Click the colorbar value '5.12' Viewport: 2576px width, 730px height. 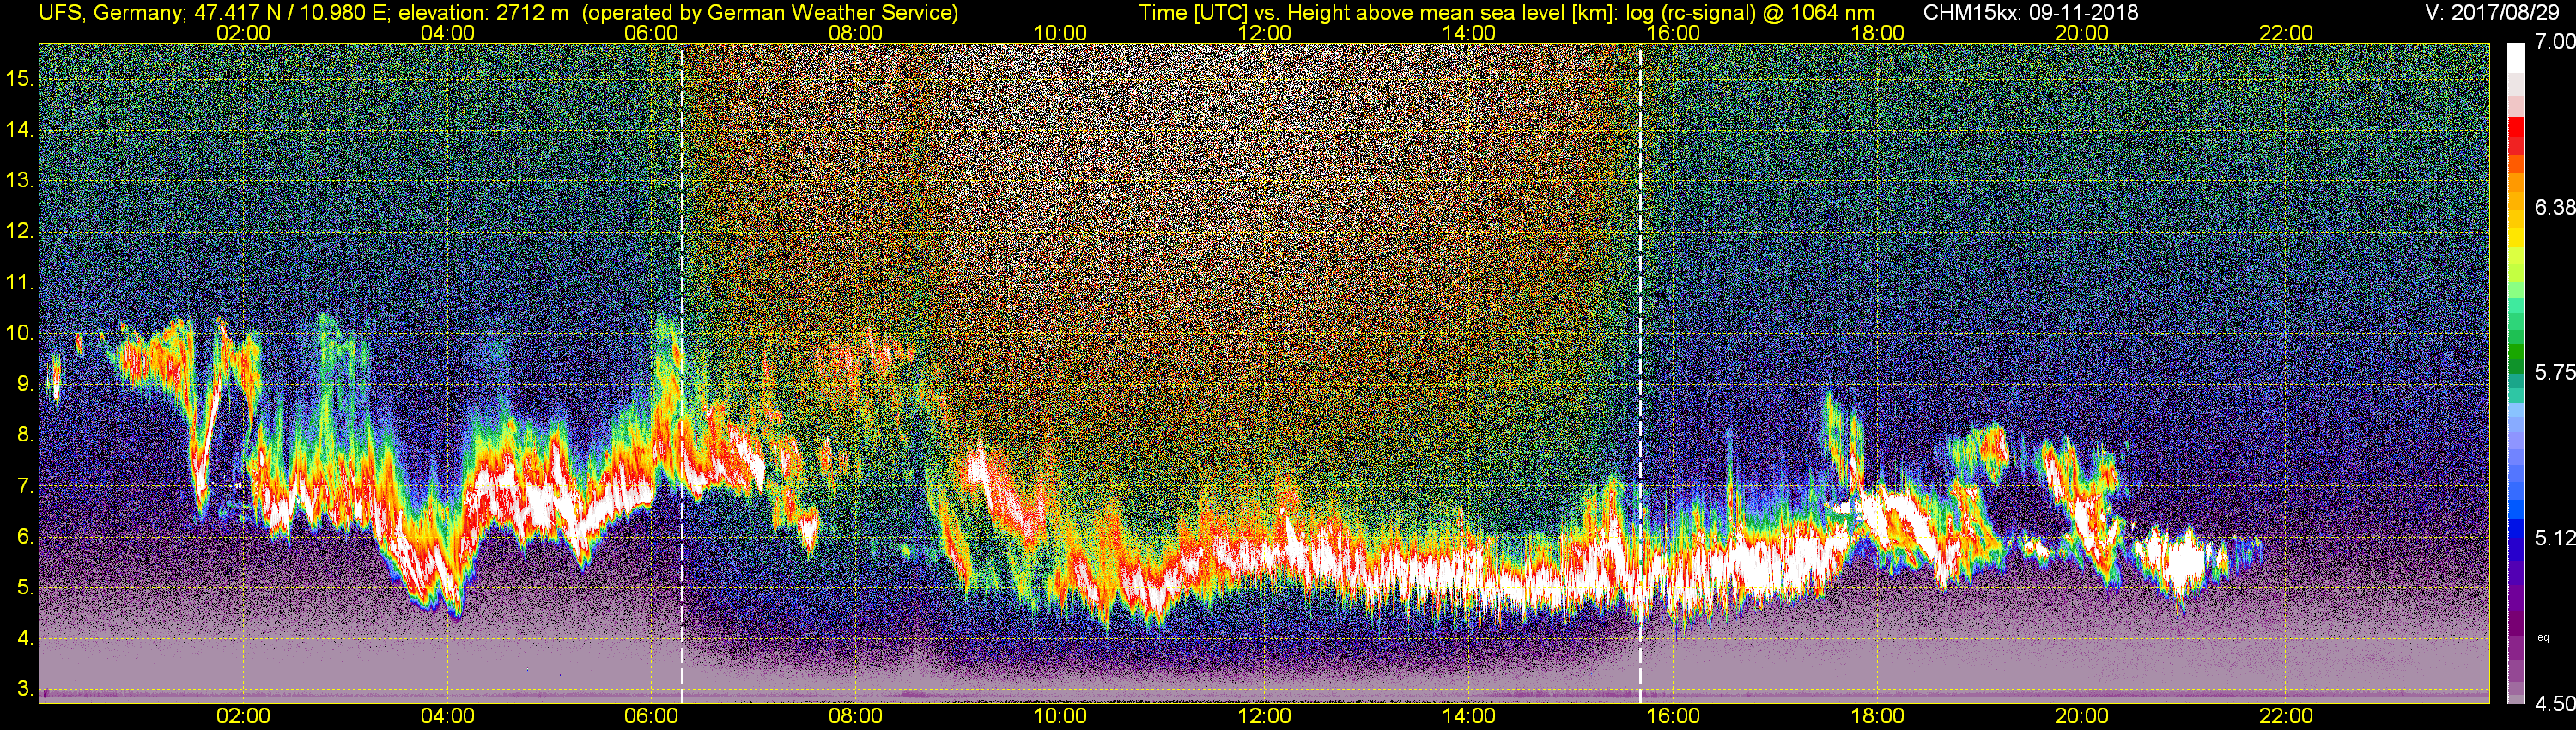(2554, 538)
